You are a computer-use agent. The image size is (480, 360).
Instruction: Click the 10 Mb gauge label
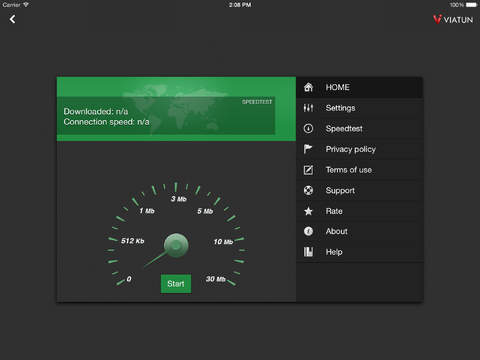[x=223, y=242]
